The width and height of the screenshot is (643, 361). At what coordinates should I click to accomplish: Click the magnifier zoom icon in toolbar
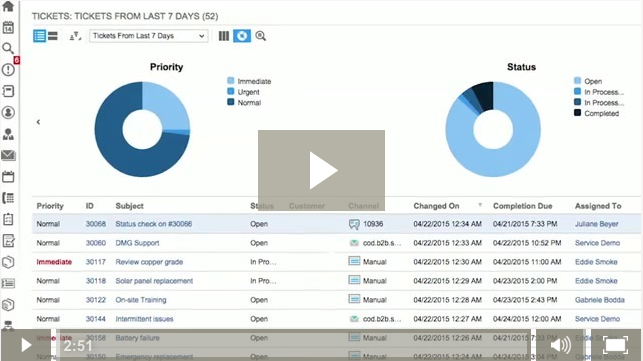(x=260, y=36)
